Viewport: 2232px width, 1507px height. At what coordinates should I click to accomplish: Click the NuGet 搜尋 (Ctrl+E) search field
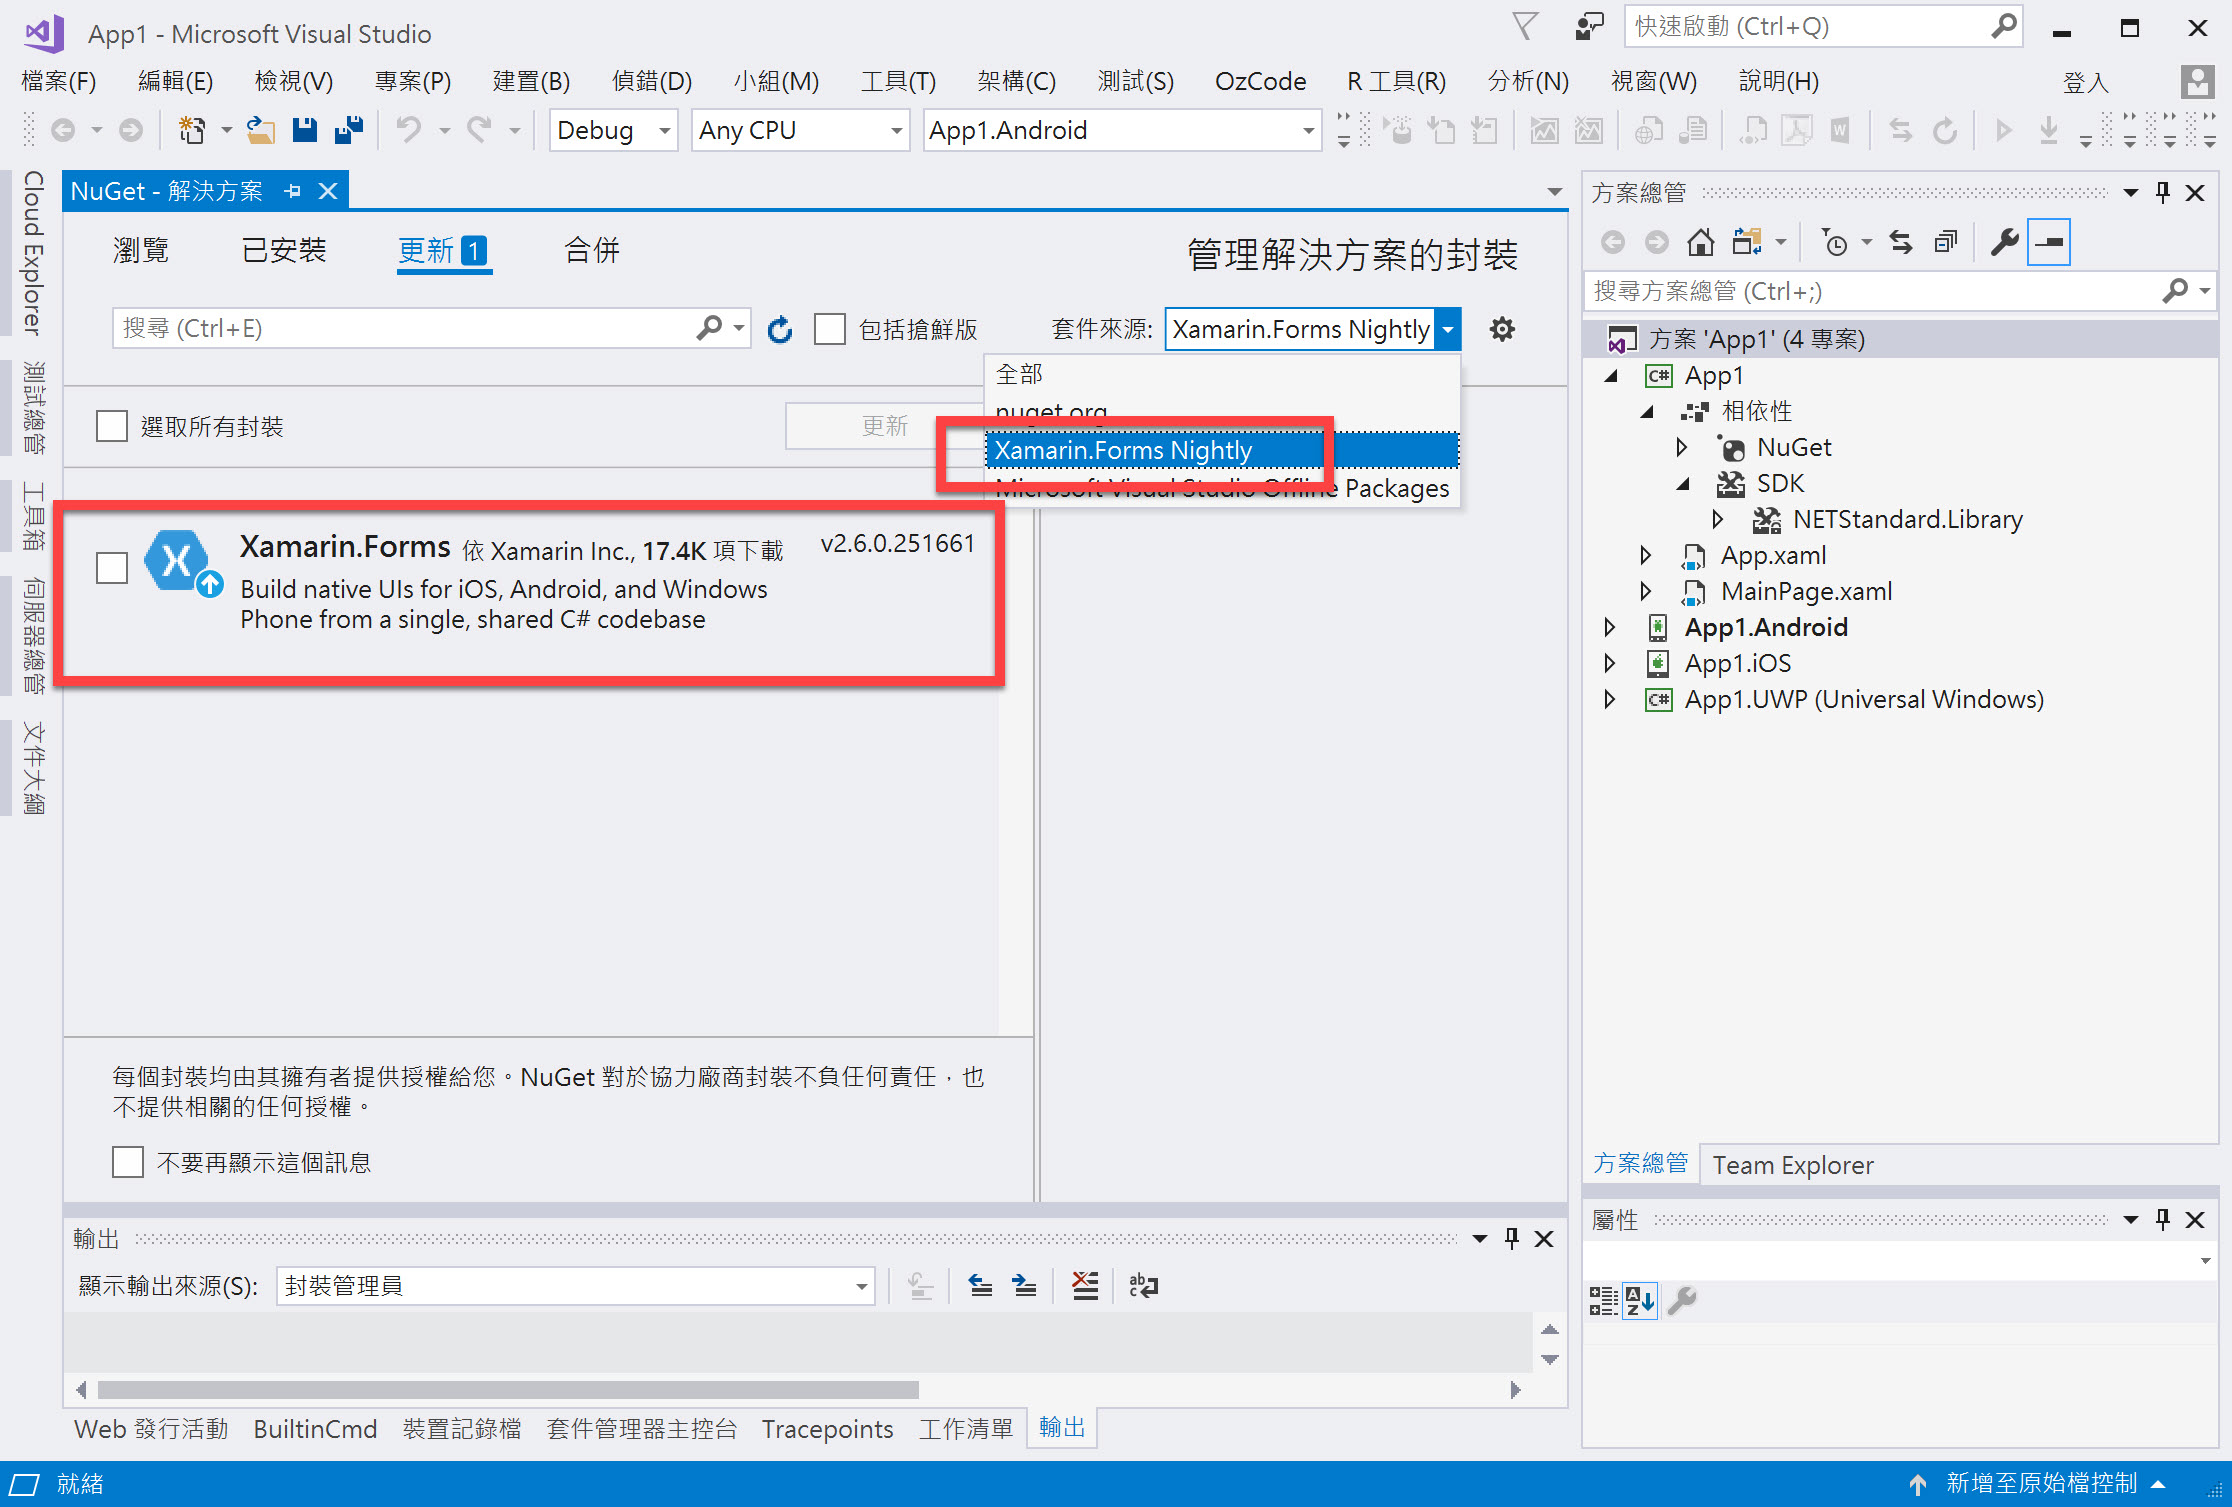(405, 328)
